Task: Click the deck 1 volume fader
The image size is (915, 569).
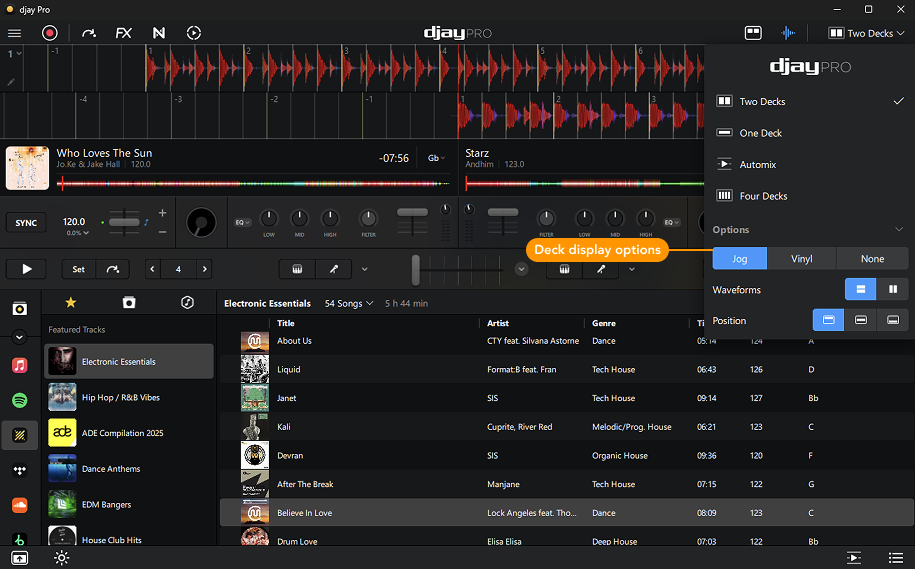Action: 413,212
